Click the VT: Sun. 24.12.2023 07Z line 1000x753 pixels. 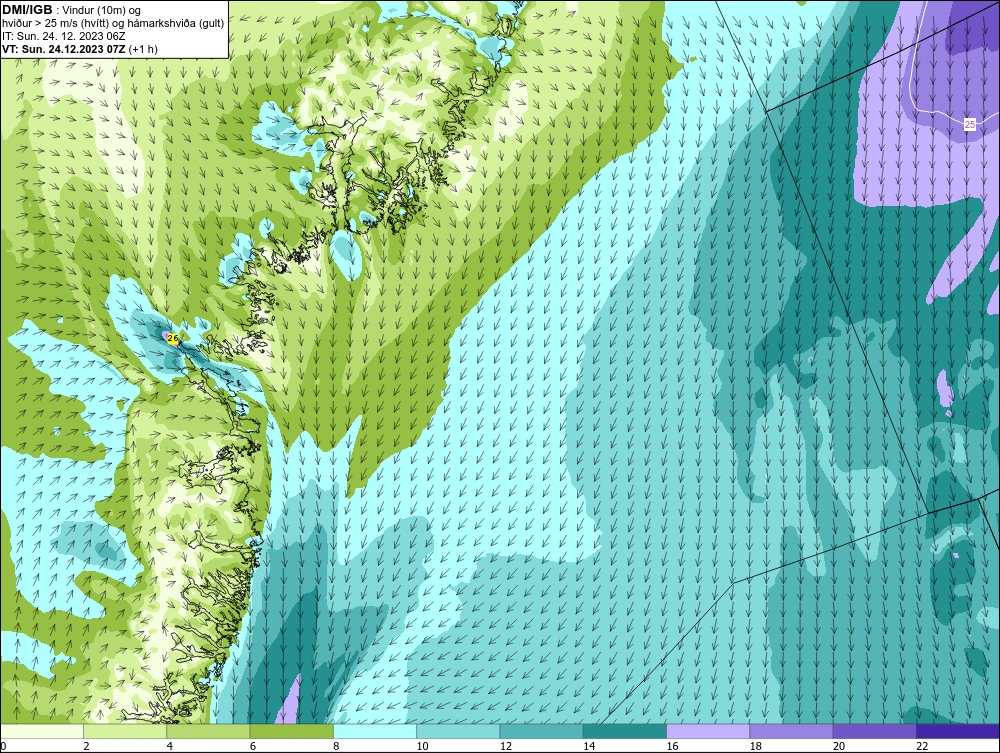pos(80,49)
